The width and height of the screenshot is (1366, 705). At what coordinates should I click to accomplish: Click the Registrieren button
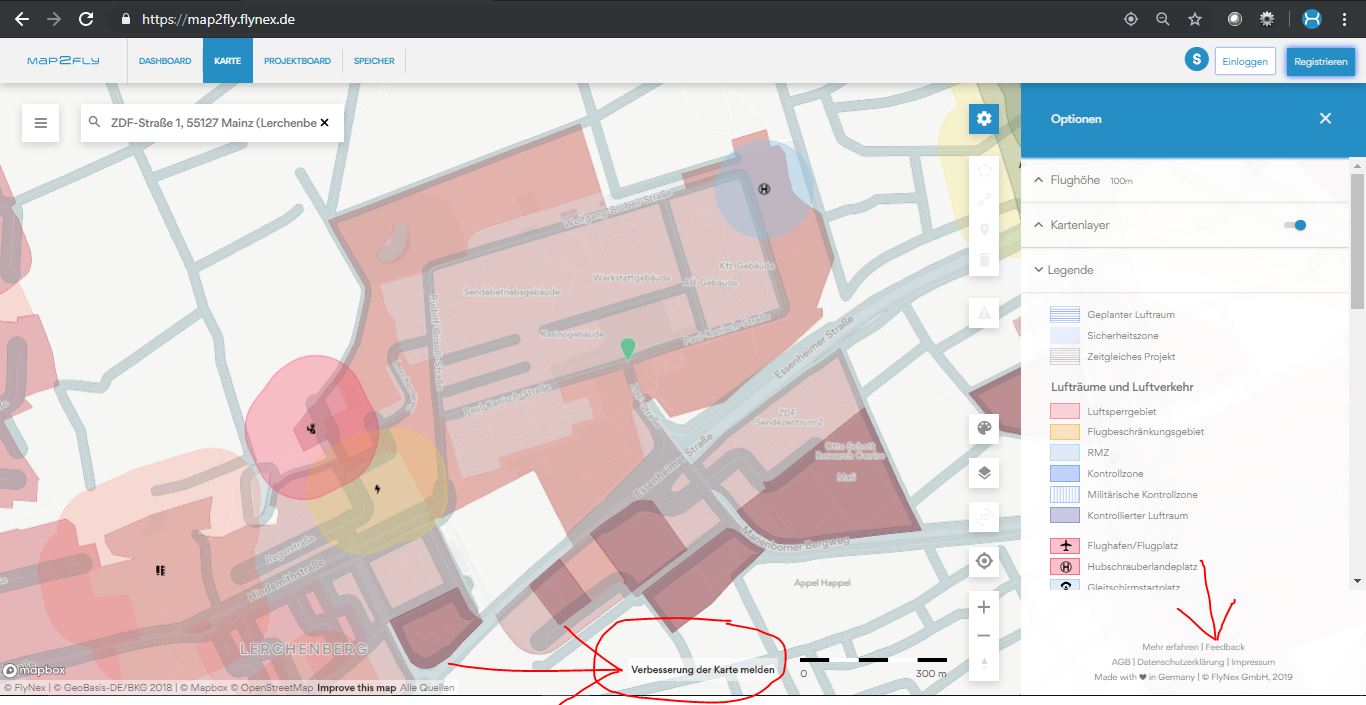pyautogui.click(x=1320, y=61)
